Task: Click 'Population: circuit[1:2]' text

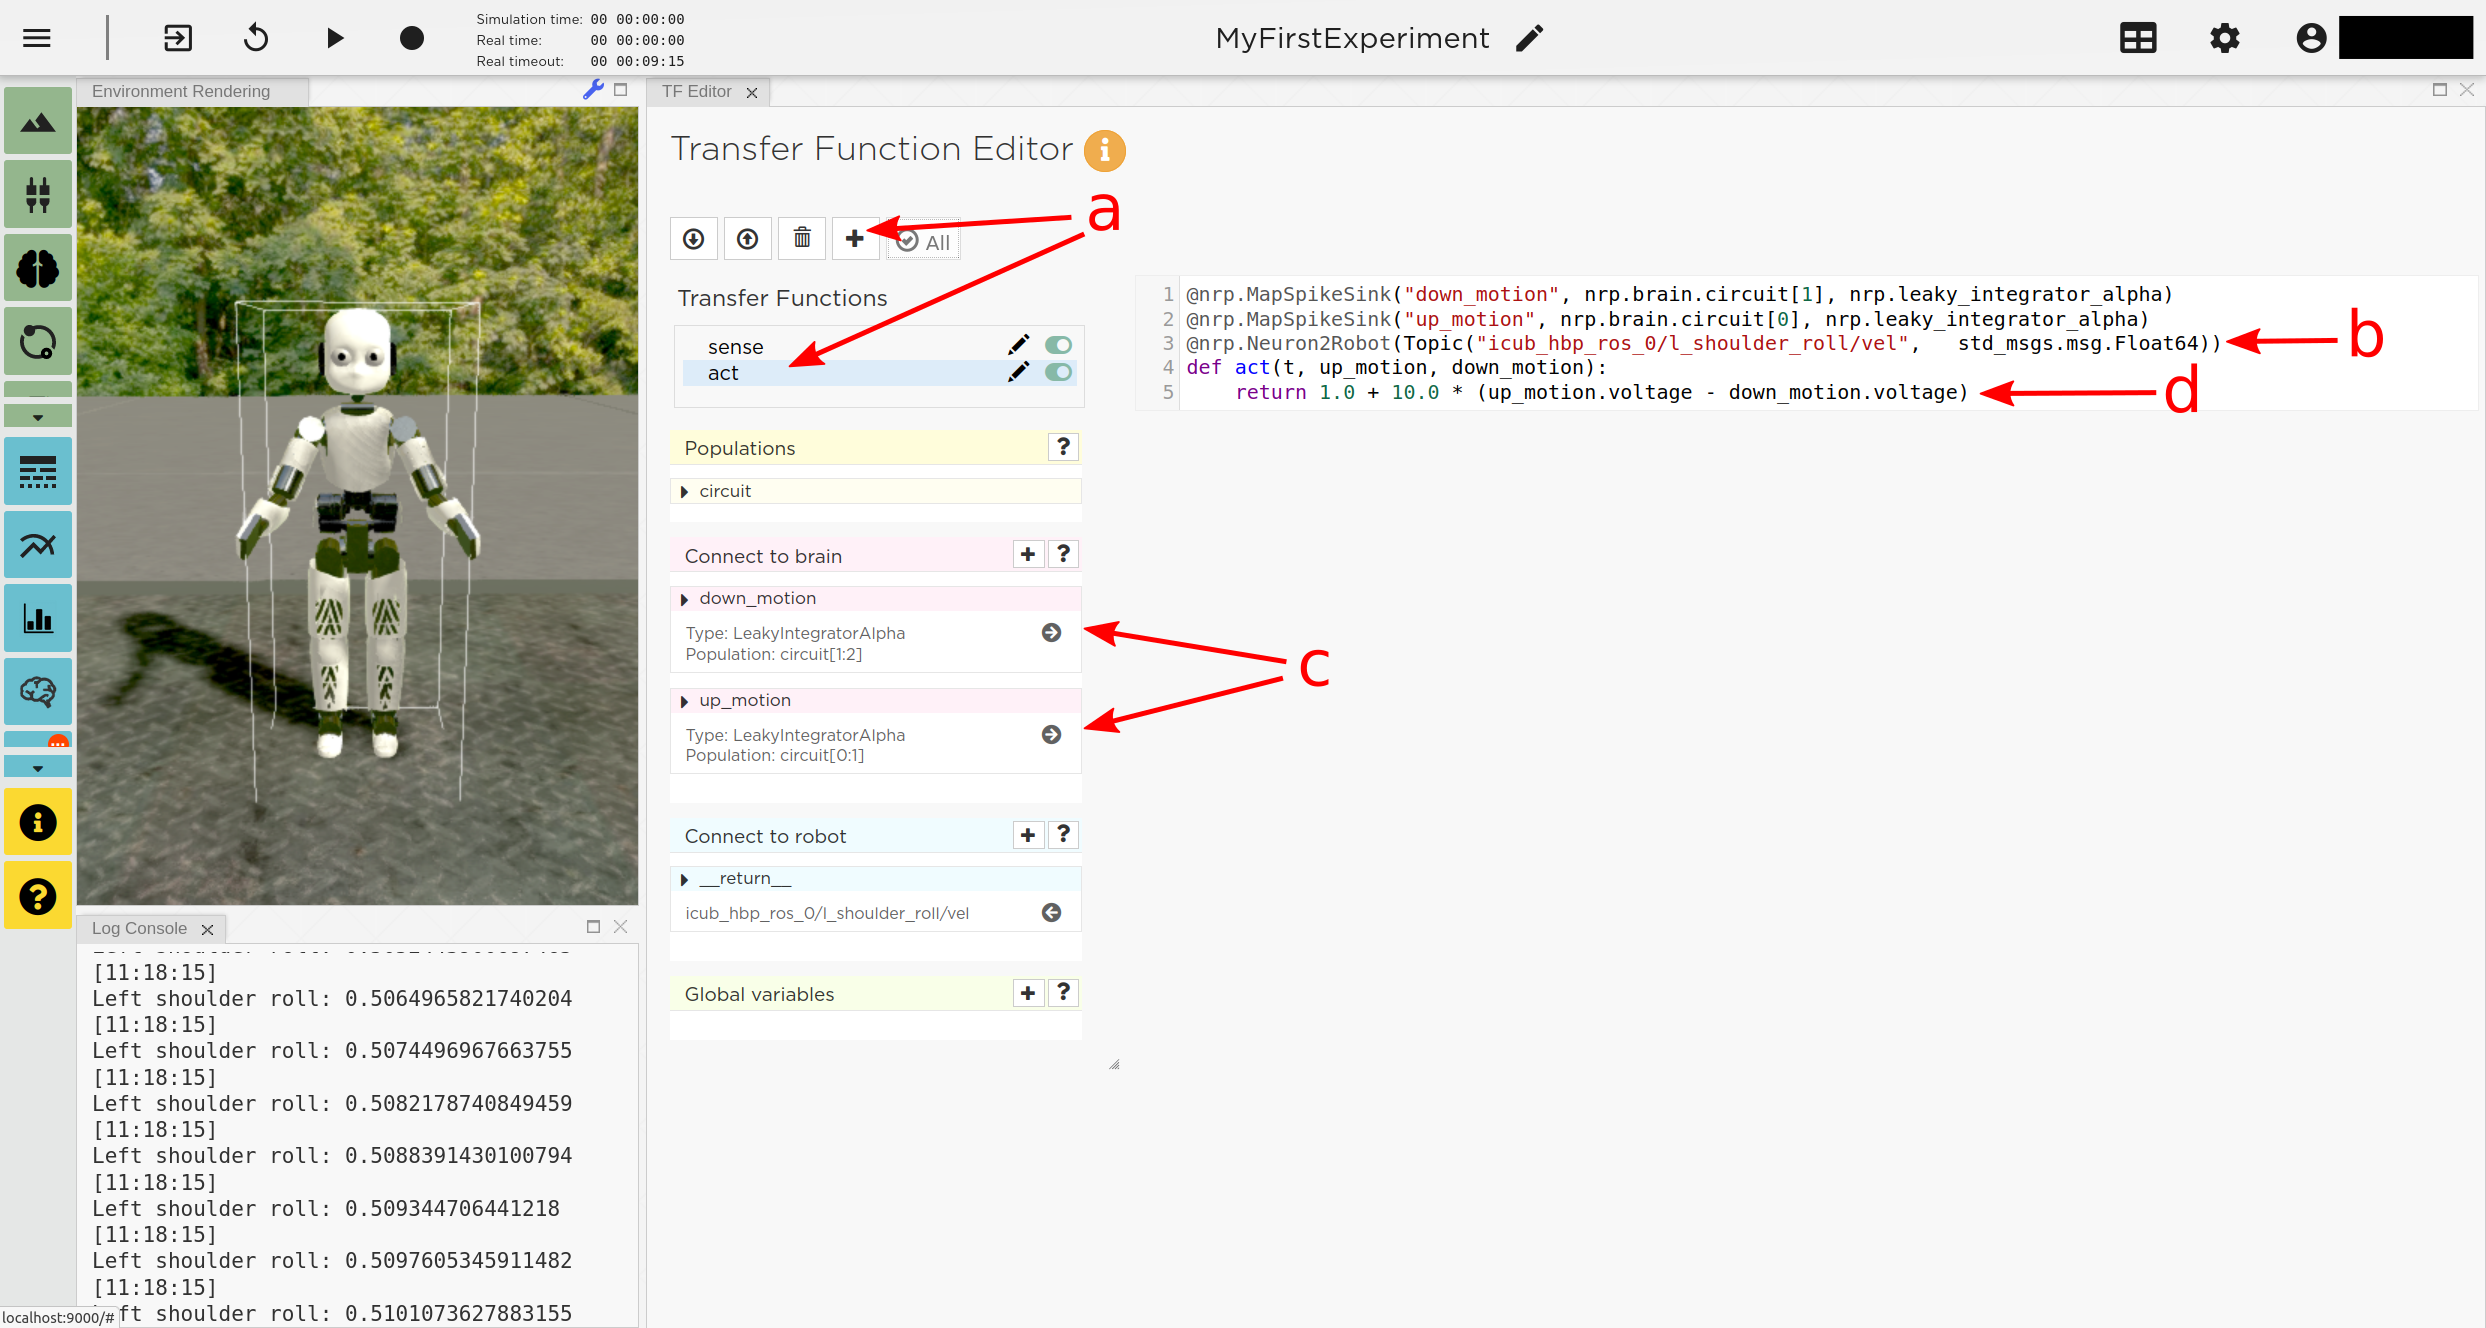Action: (x=773, y=655)
